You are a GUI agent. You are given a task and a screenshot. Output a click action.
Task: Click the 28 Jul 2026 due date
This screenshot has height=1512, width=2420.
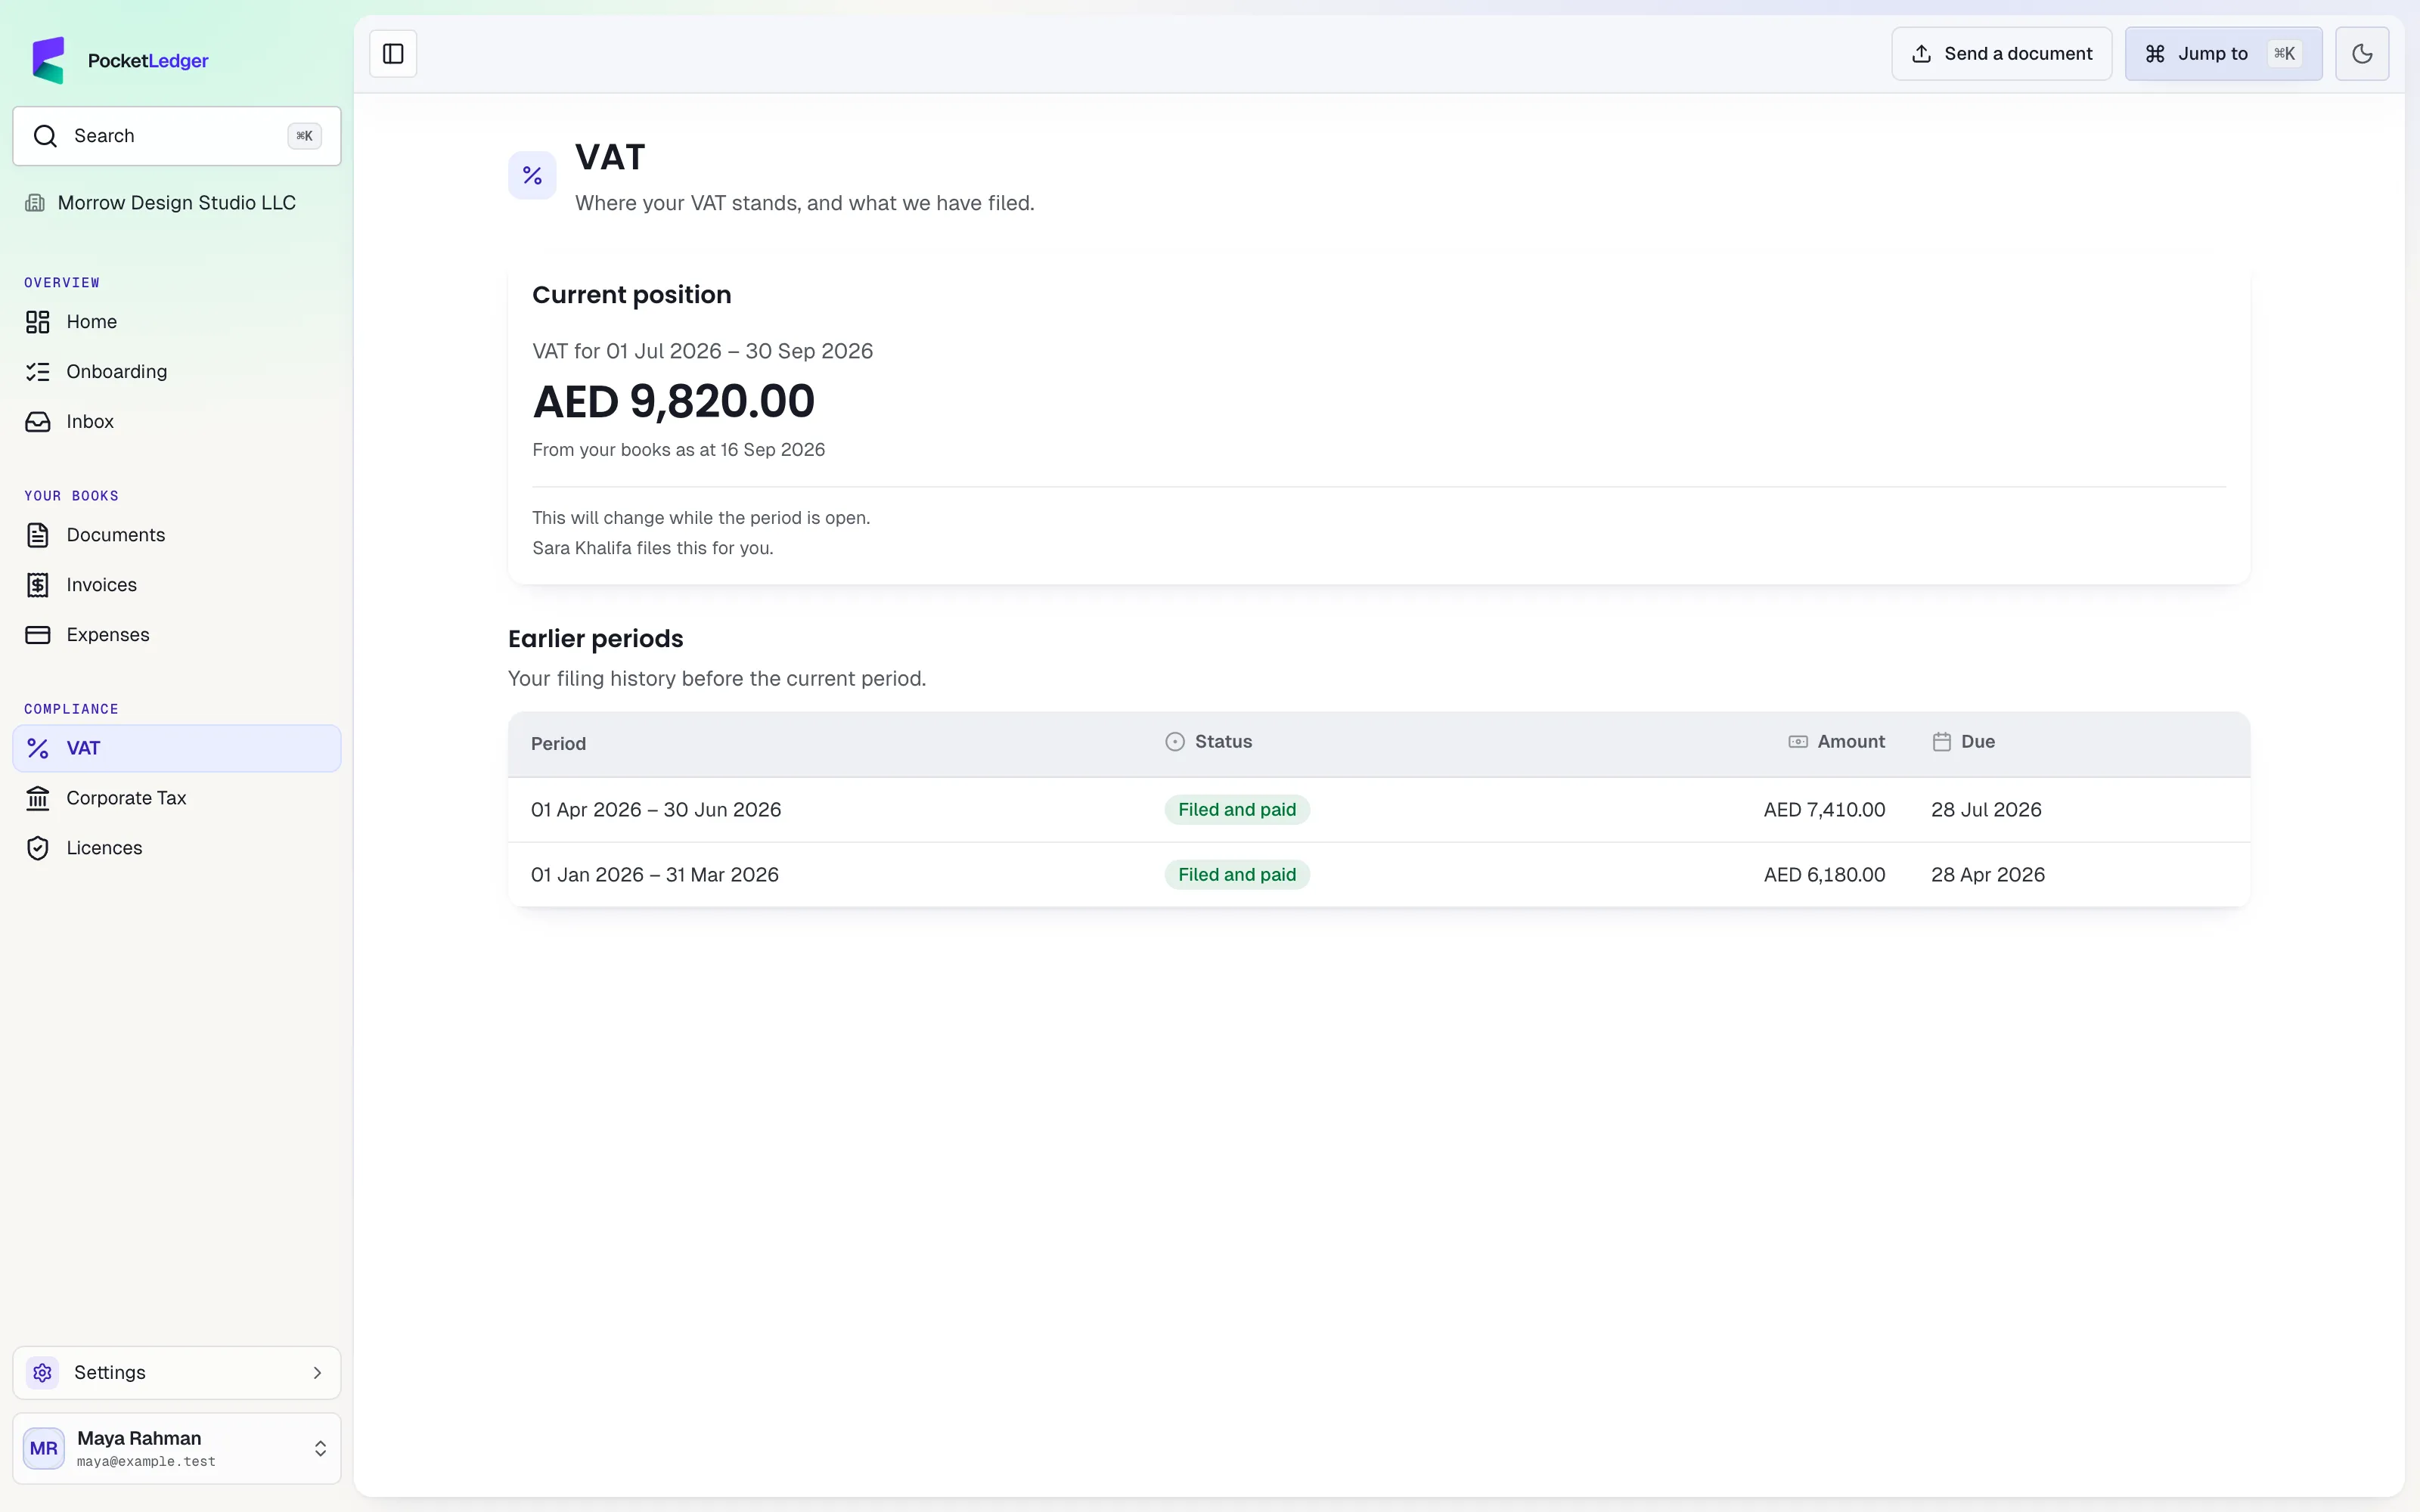tap(1986, 810)
